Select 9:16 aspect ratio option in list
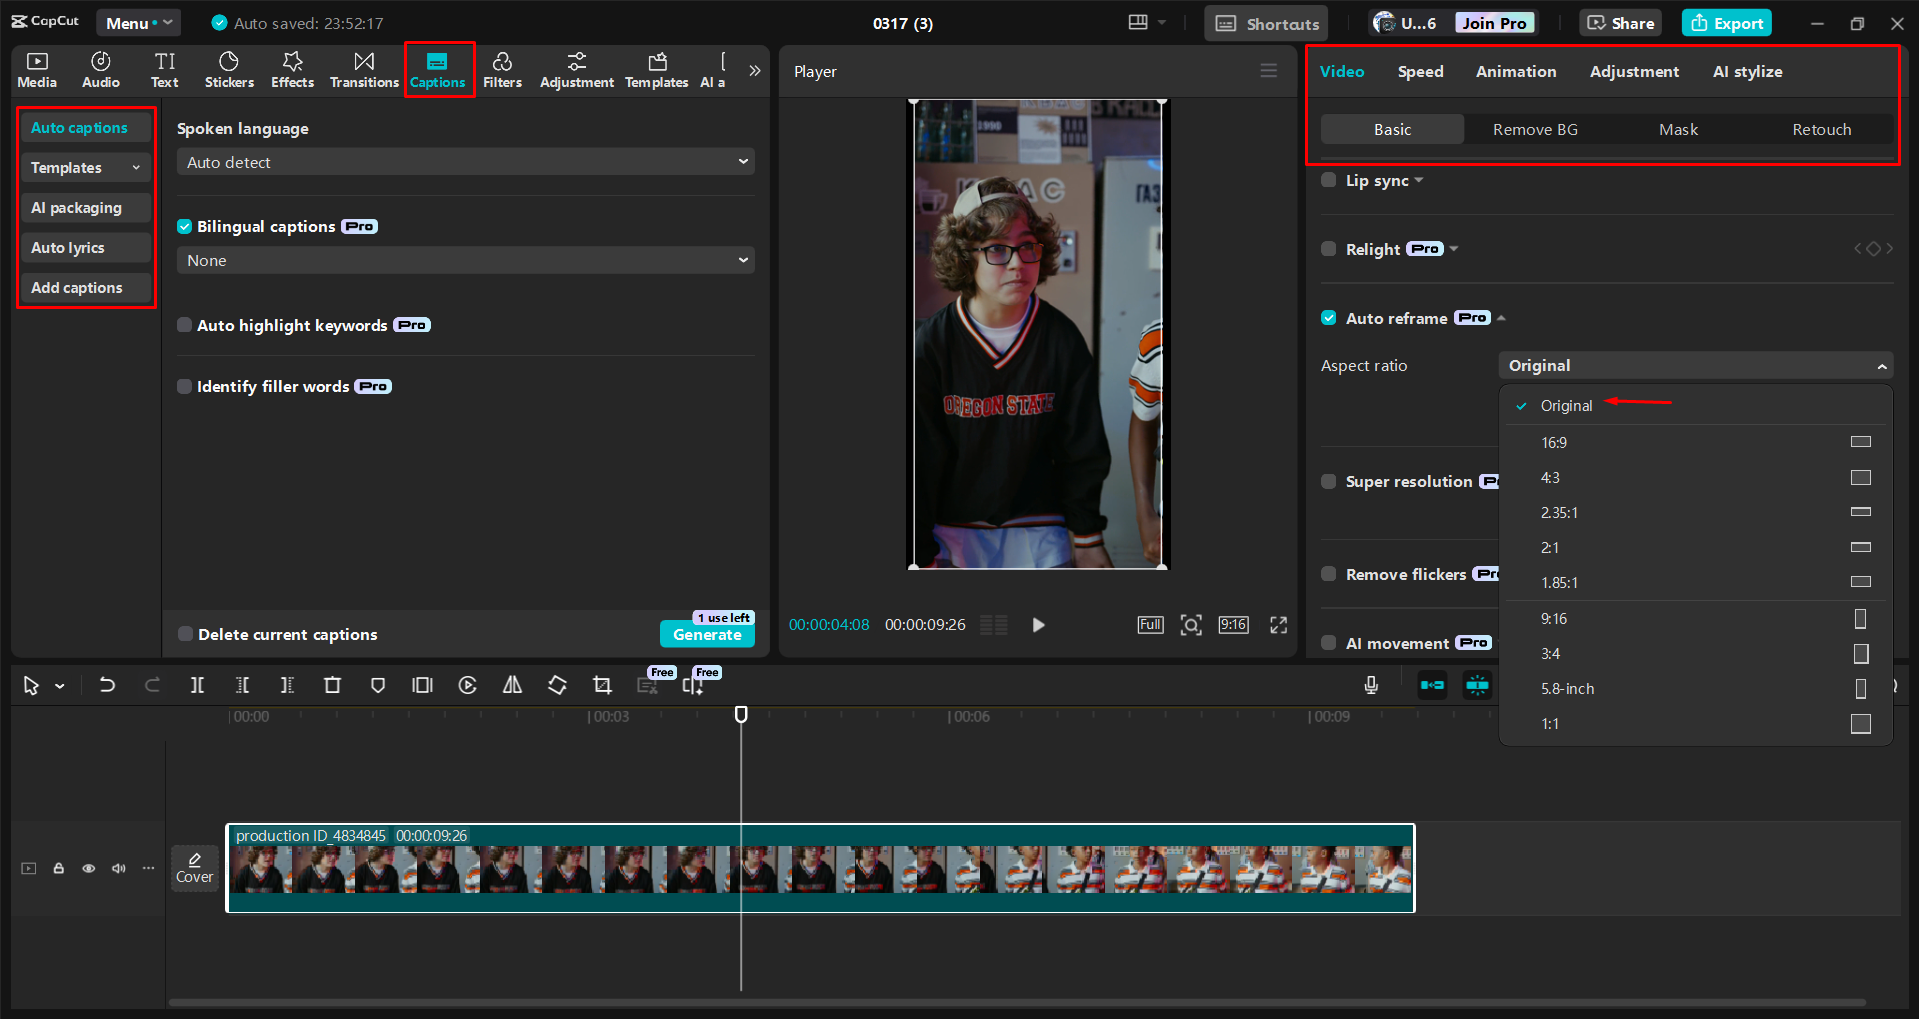This screenshot has height=1019, width=1919. 1695,619
